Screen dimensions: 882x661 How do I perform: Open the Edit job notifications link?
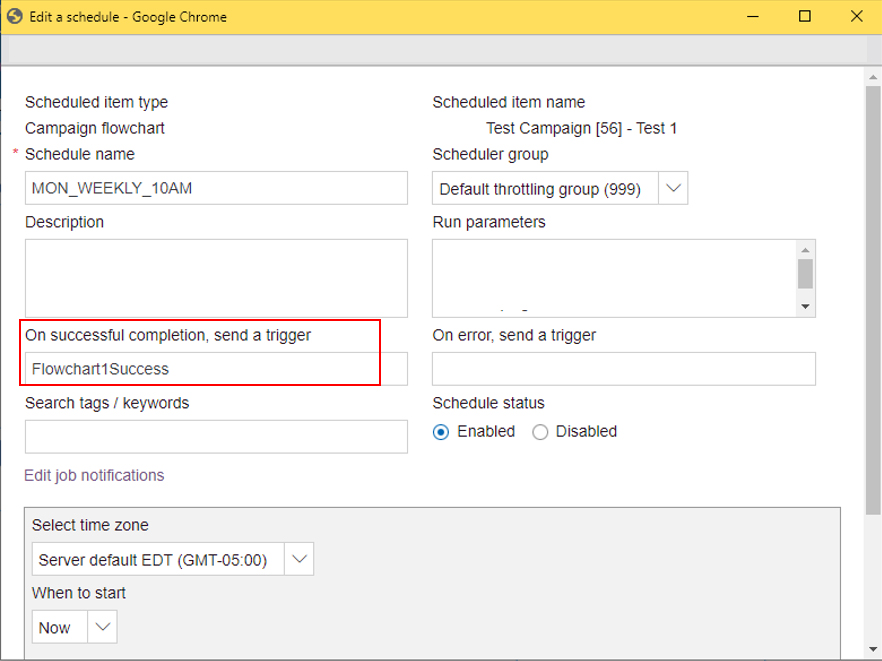click(x=94, y=475)
